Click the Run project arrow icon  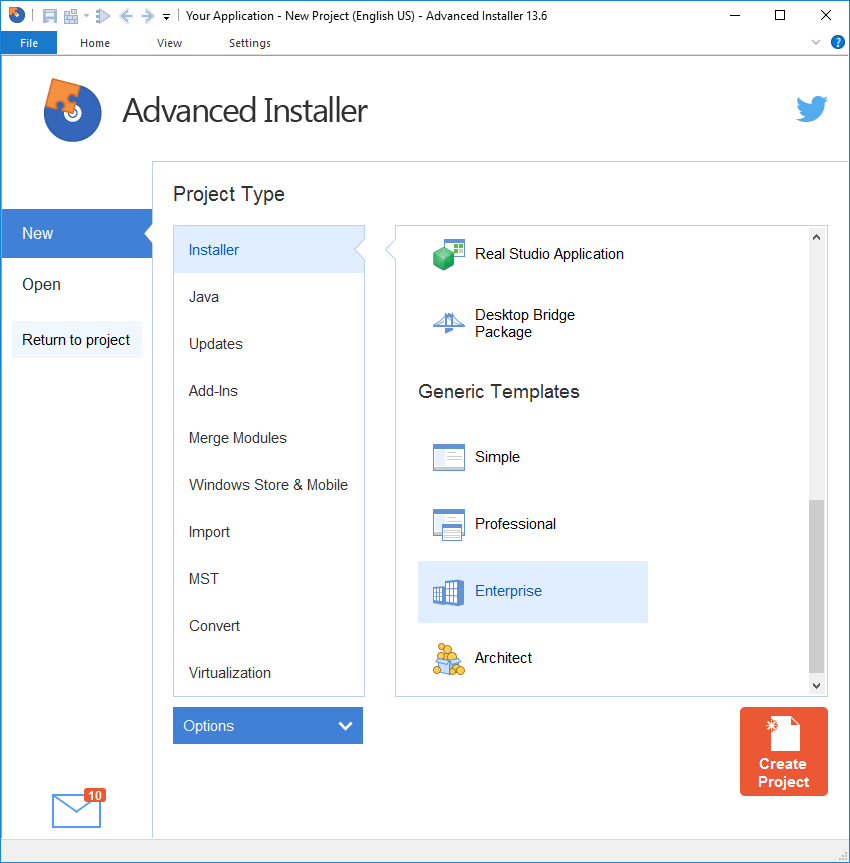pos(104,15)
